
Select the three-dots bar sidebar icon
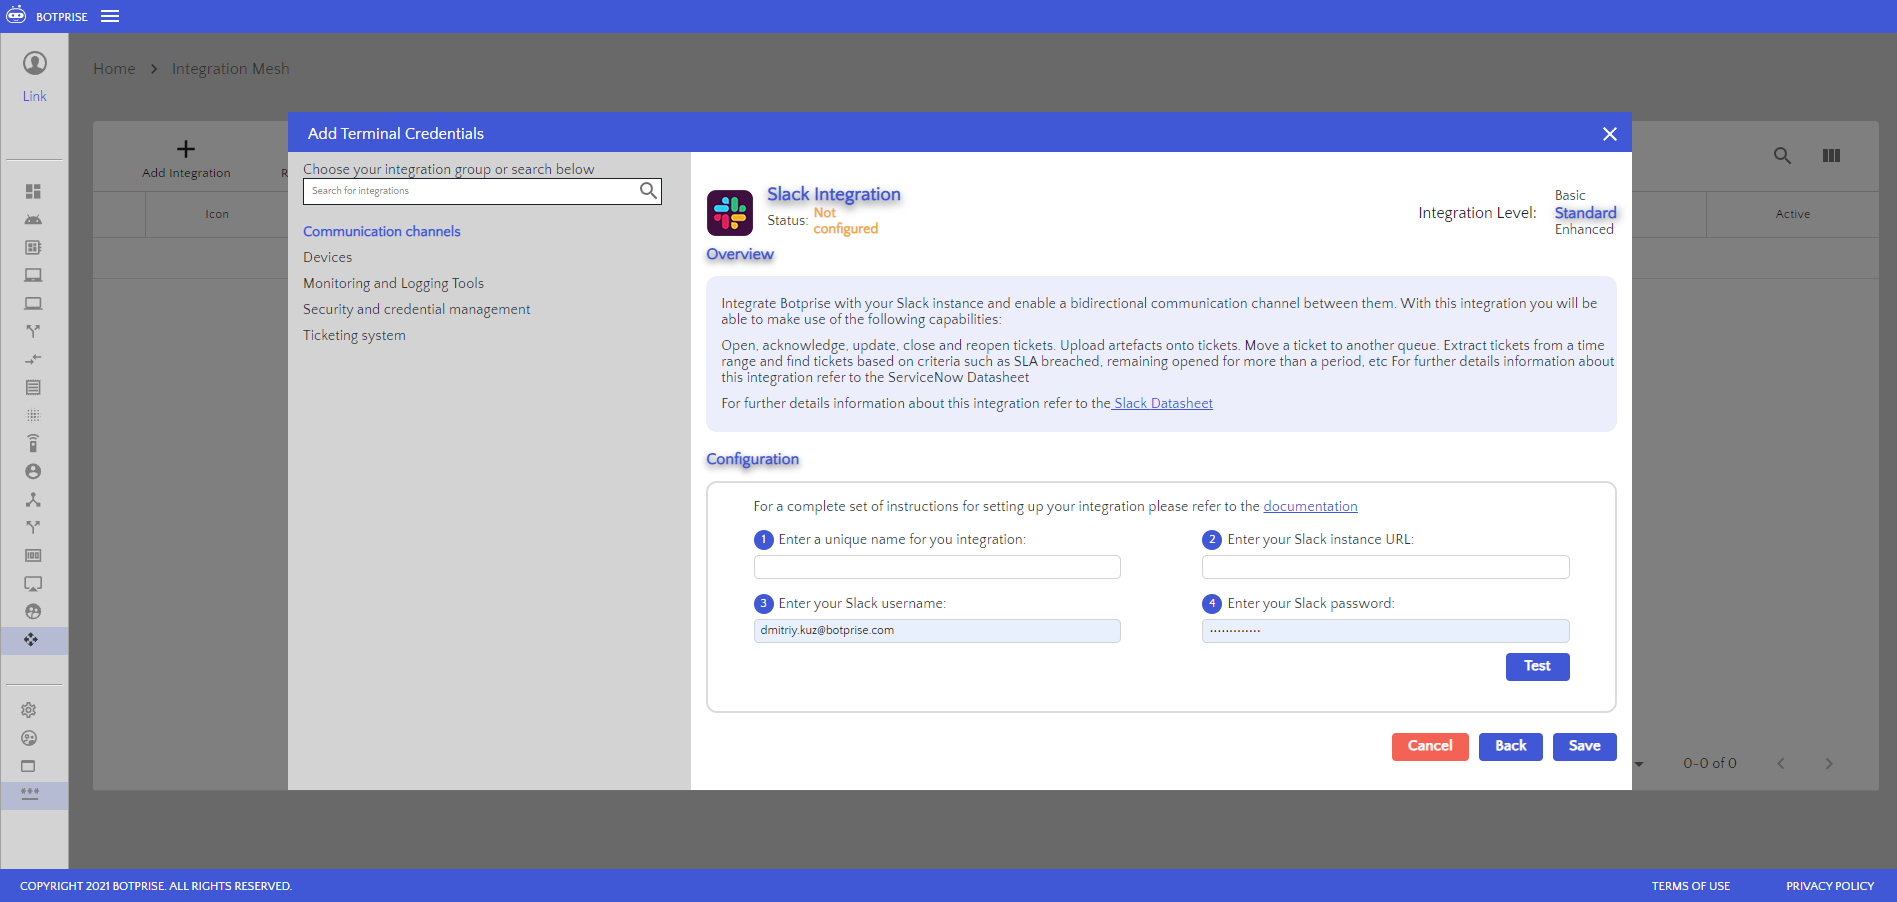coord(30,793)
